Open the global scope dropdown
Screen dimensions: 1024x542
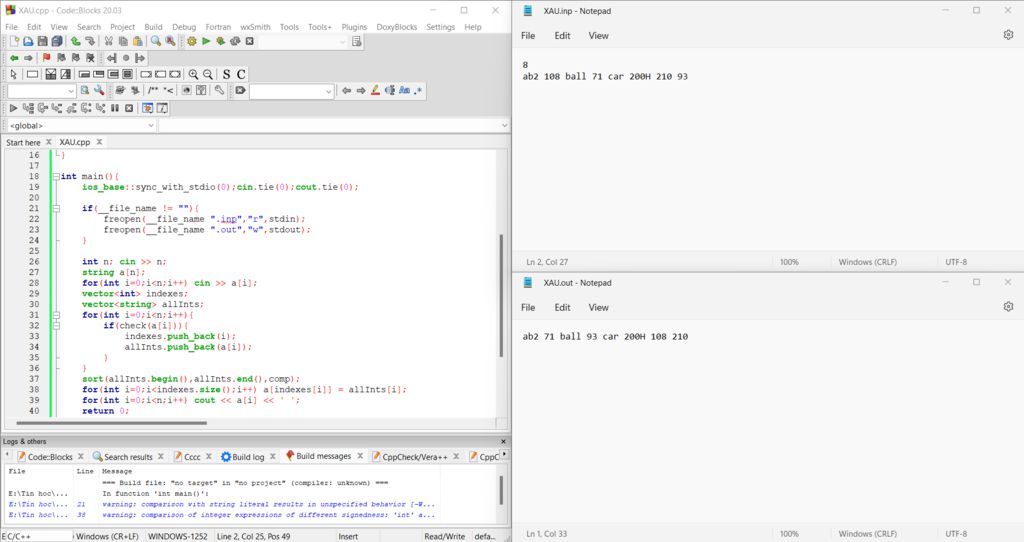point(151,126)
